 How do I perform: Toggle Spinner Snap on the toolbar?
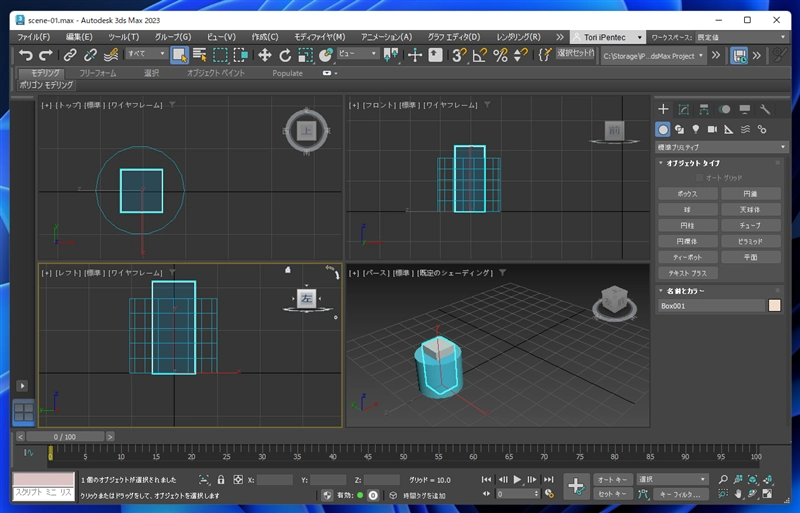pos(520,55)
